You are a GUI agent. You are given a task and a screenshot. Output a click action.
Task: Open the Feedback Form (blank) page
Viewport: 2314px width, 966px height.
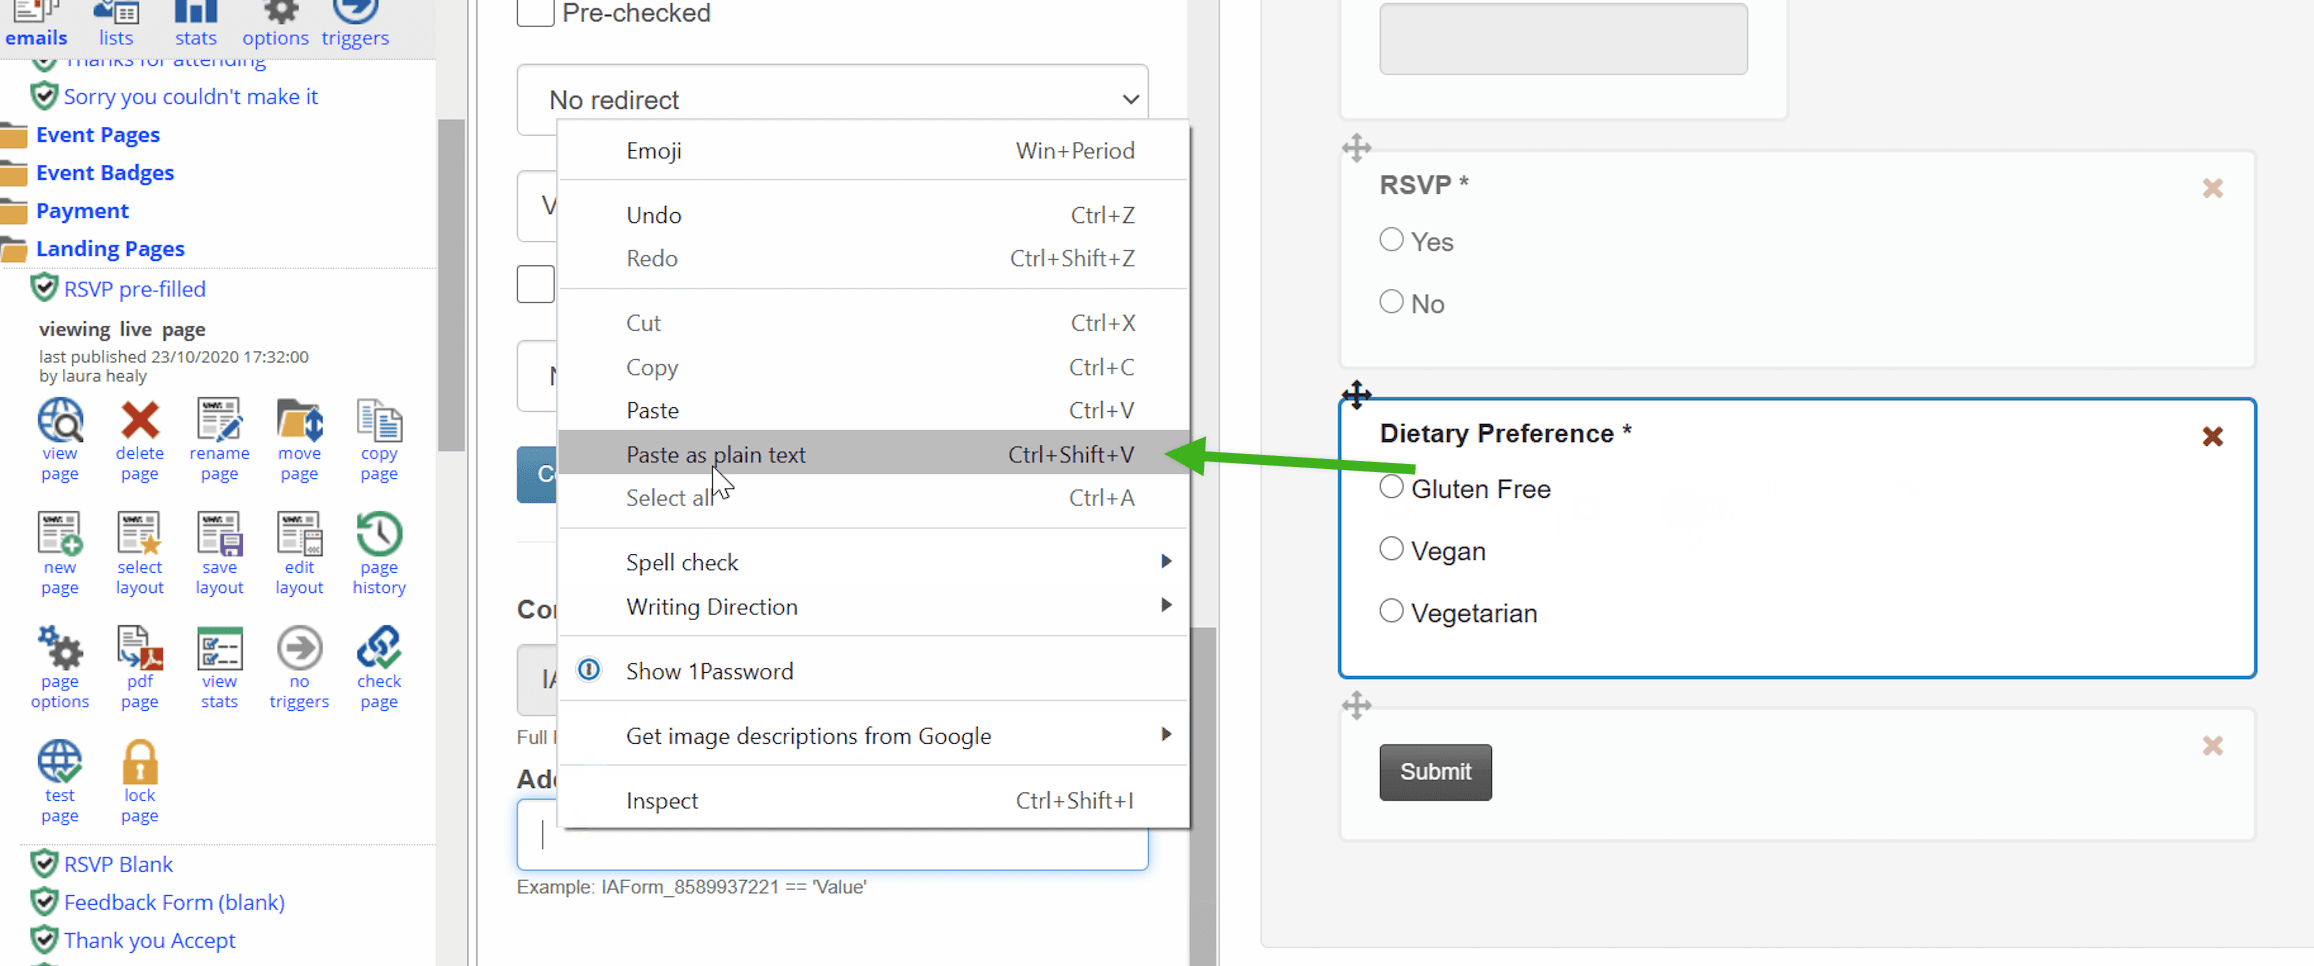[174, 902]
